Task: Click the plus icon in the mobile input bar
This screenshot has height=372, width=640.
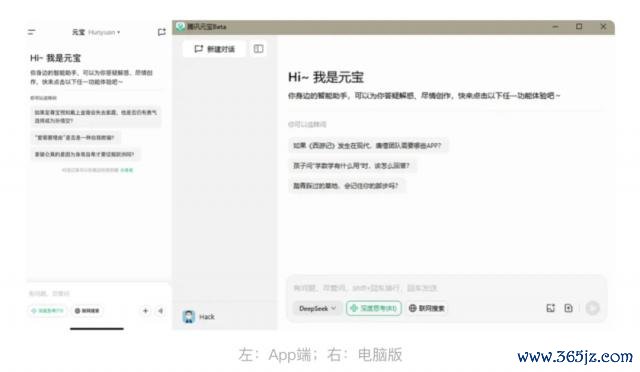Action: pyautogui.click(x=145, y=311)
